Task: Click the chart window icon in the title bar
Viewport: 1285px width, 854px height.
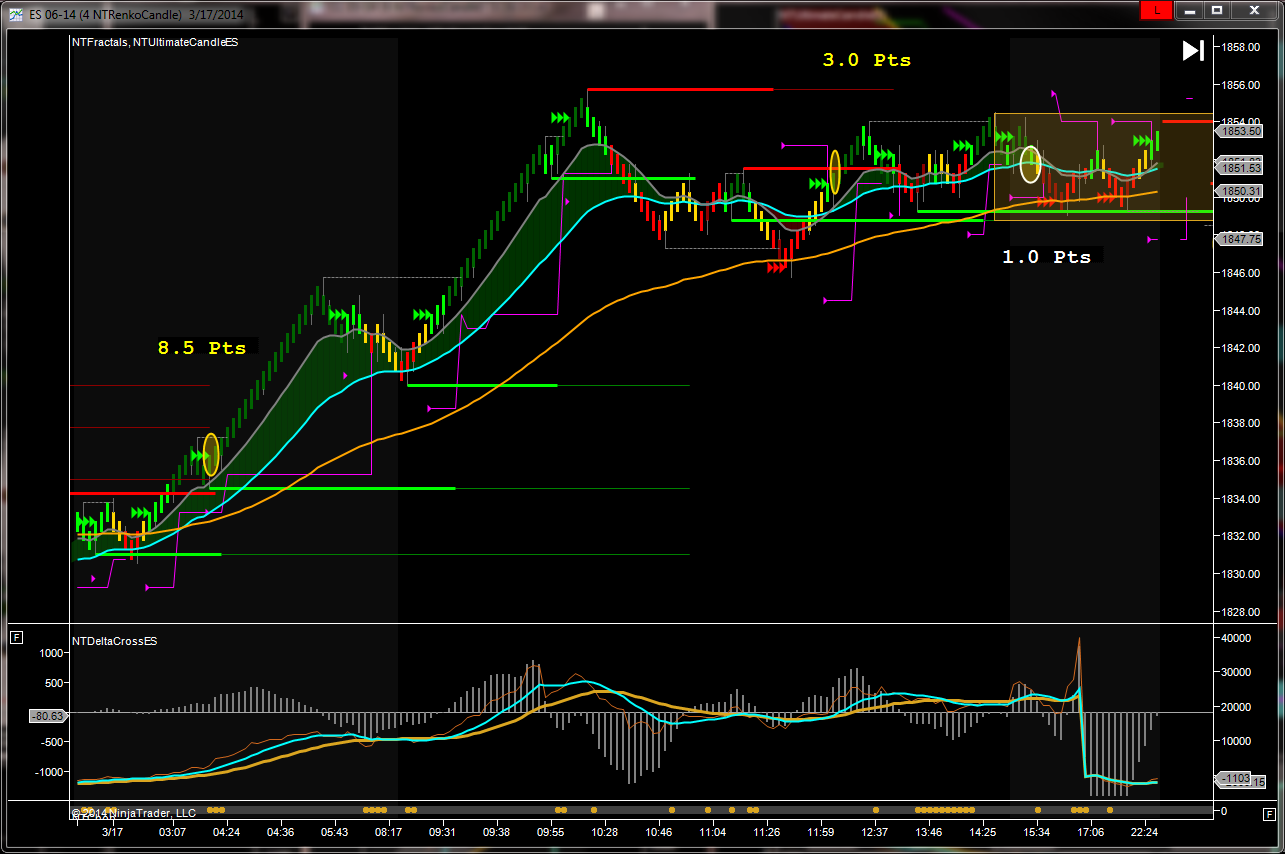Action: coord(17,11)
